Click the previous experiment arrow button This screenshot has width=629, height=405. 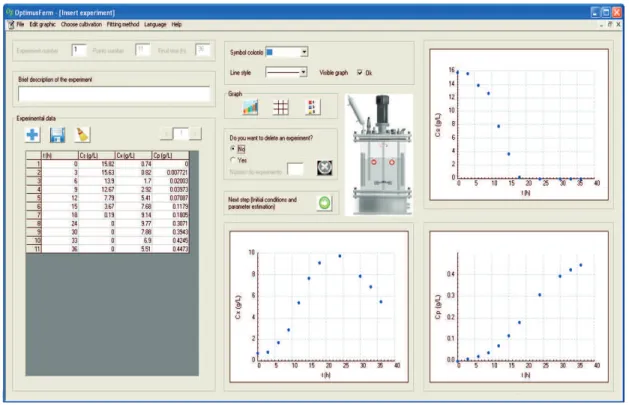tap(166, 134)
